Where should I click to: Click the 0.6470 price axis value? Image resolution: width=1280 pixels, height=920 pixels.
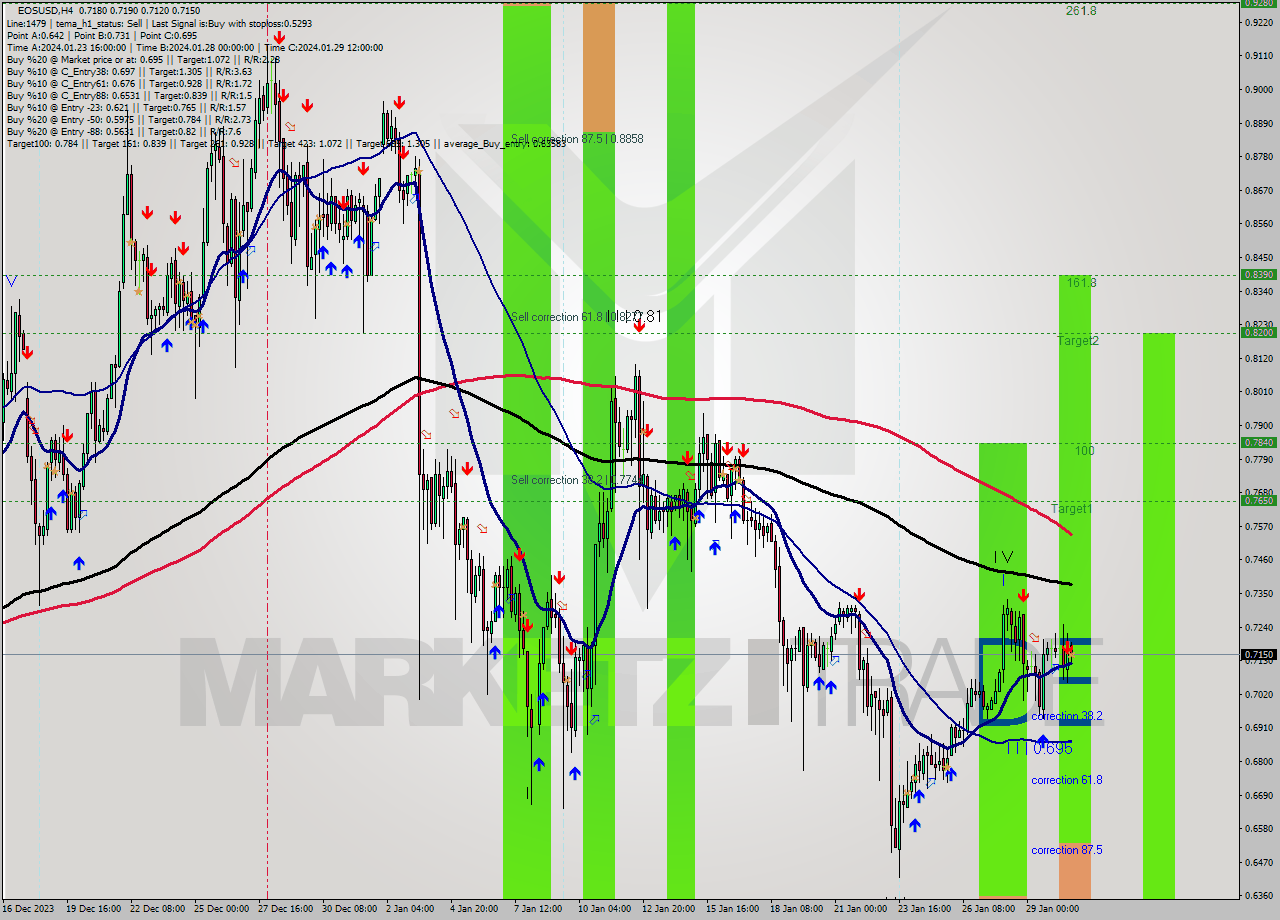click(1257, 862)
